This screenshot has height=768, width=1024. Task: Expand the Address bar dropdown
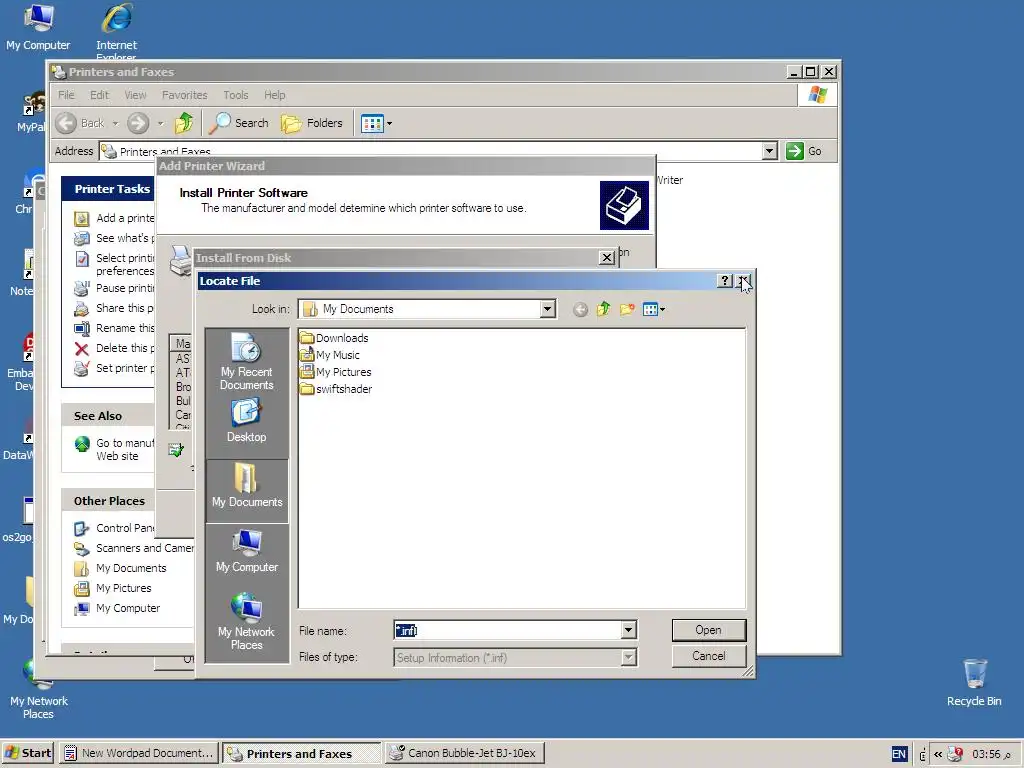pos(769,151)
